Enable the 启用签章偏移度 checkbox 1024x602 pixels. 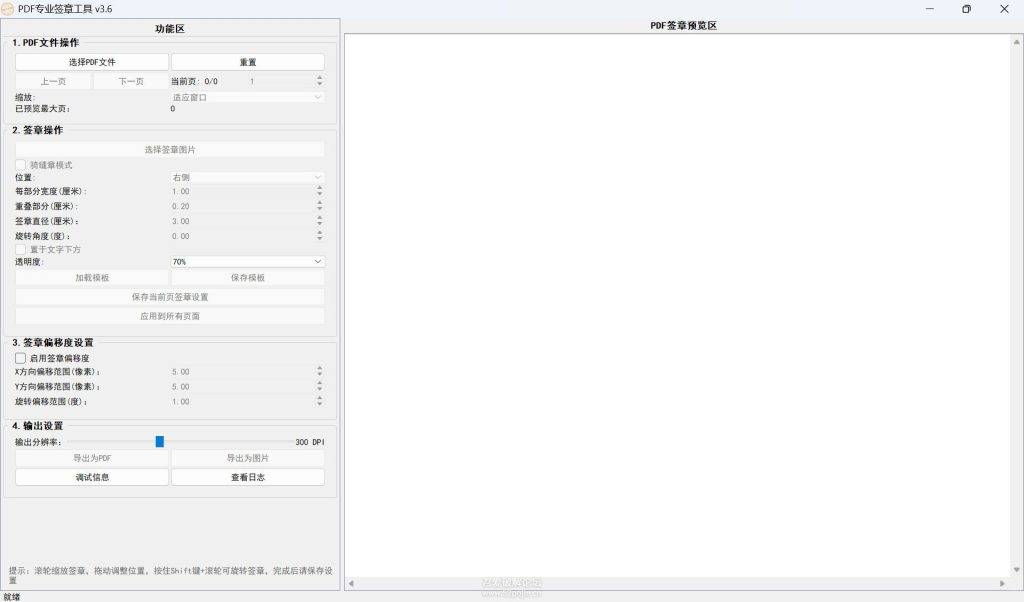pos(20,357)
